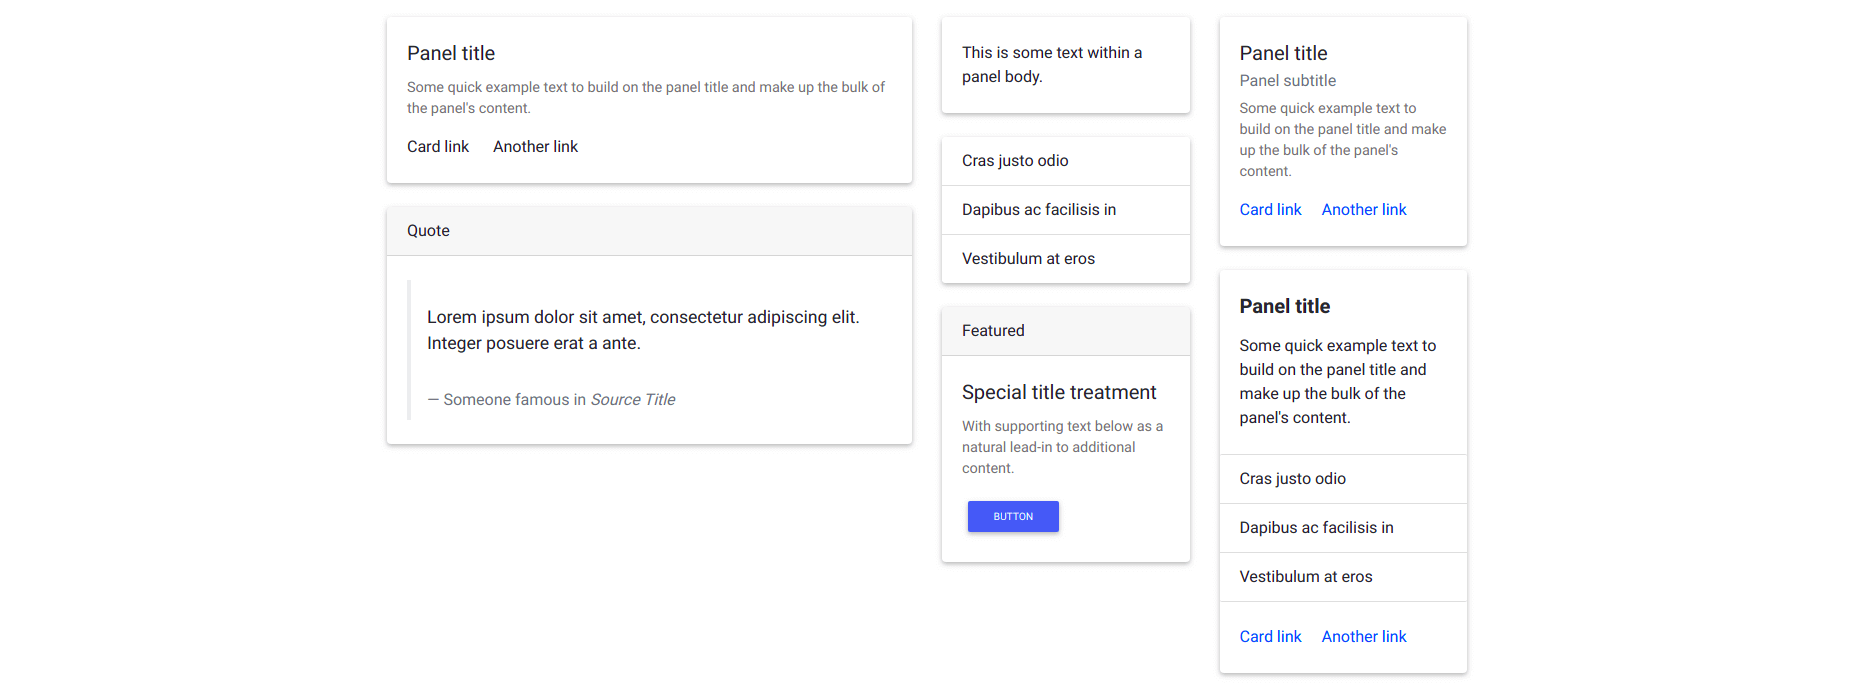Open 'Card link' under Vestibulum list, right card

1270,637
